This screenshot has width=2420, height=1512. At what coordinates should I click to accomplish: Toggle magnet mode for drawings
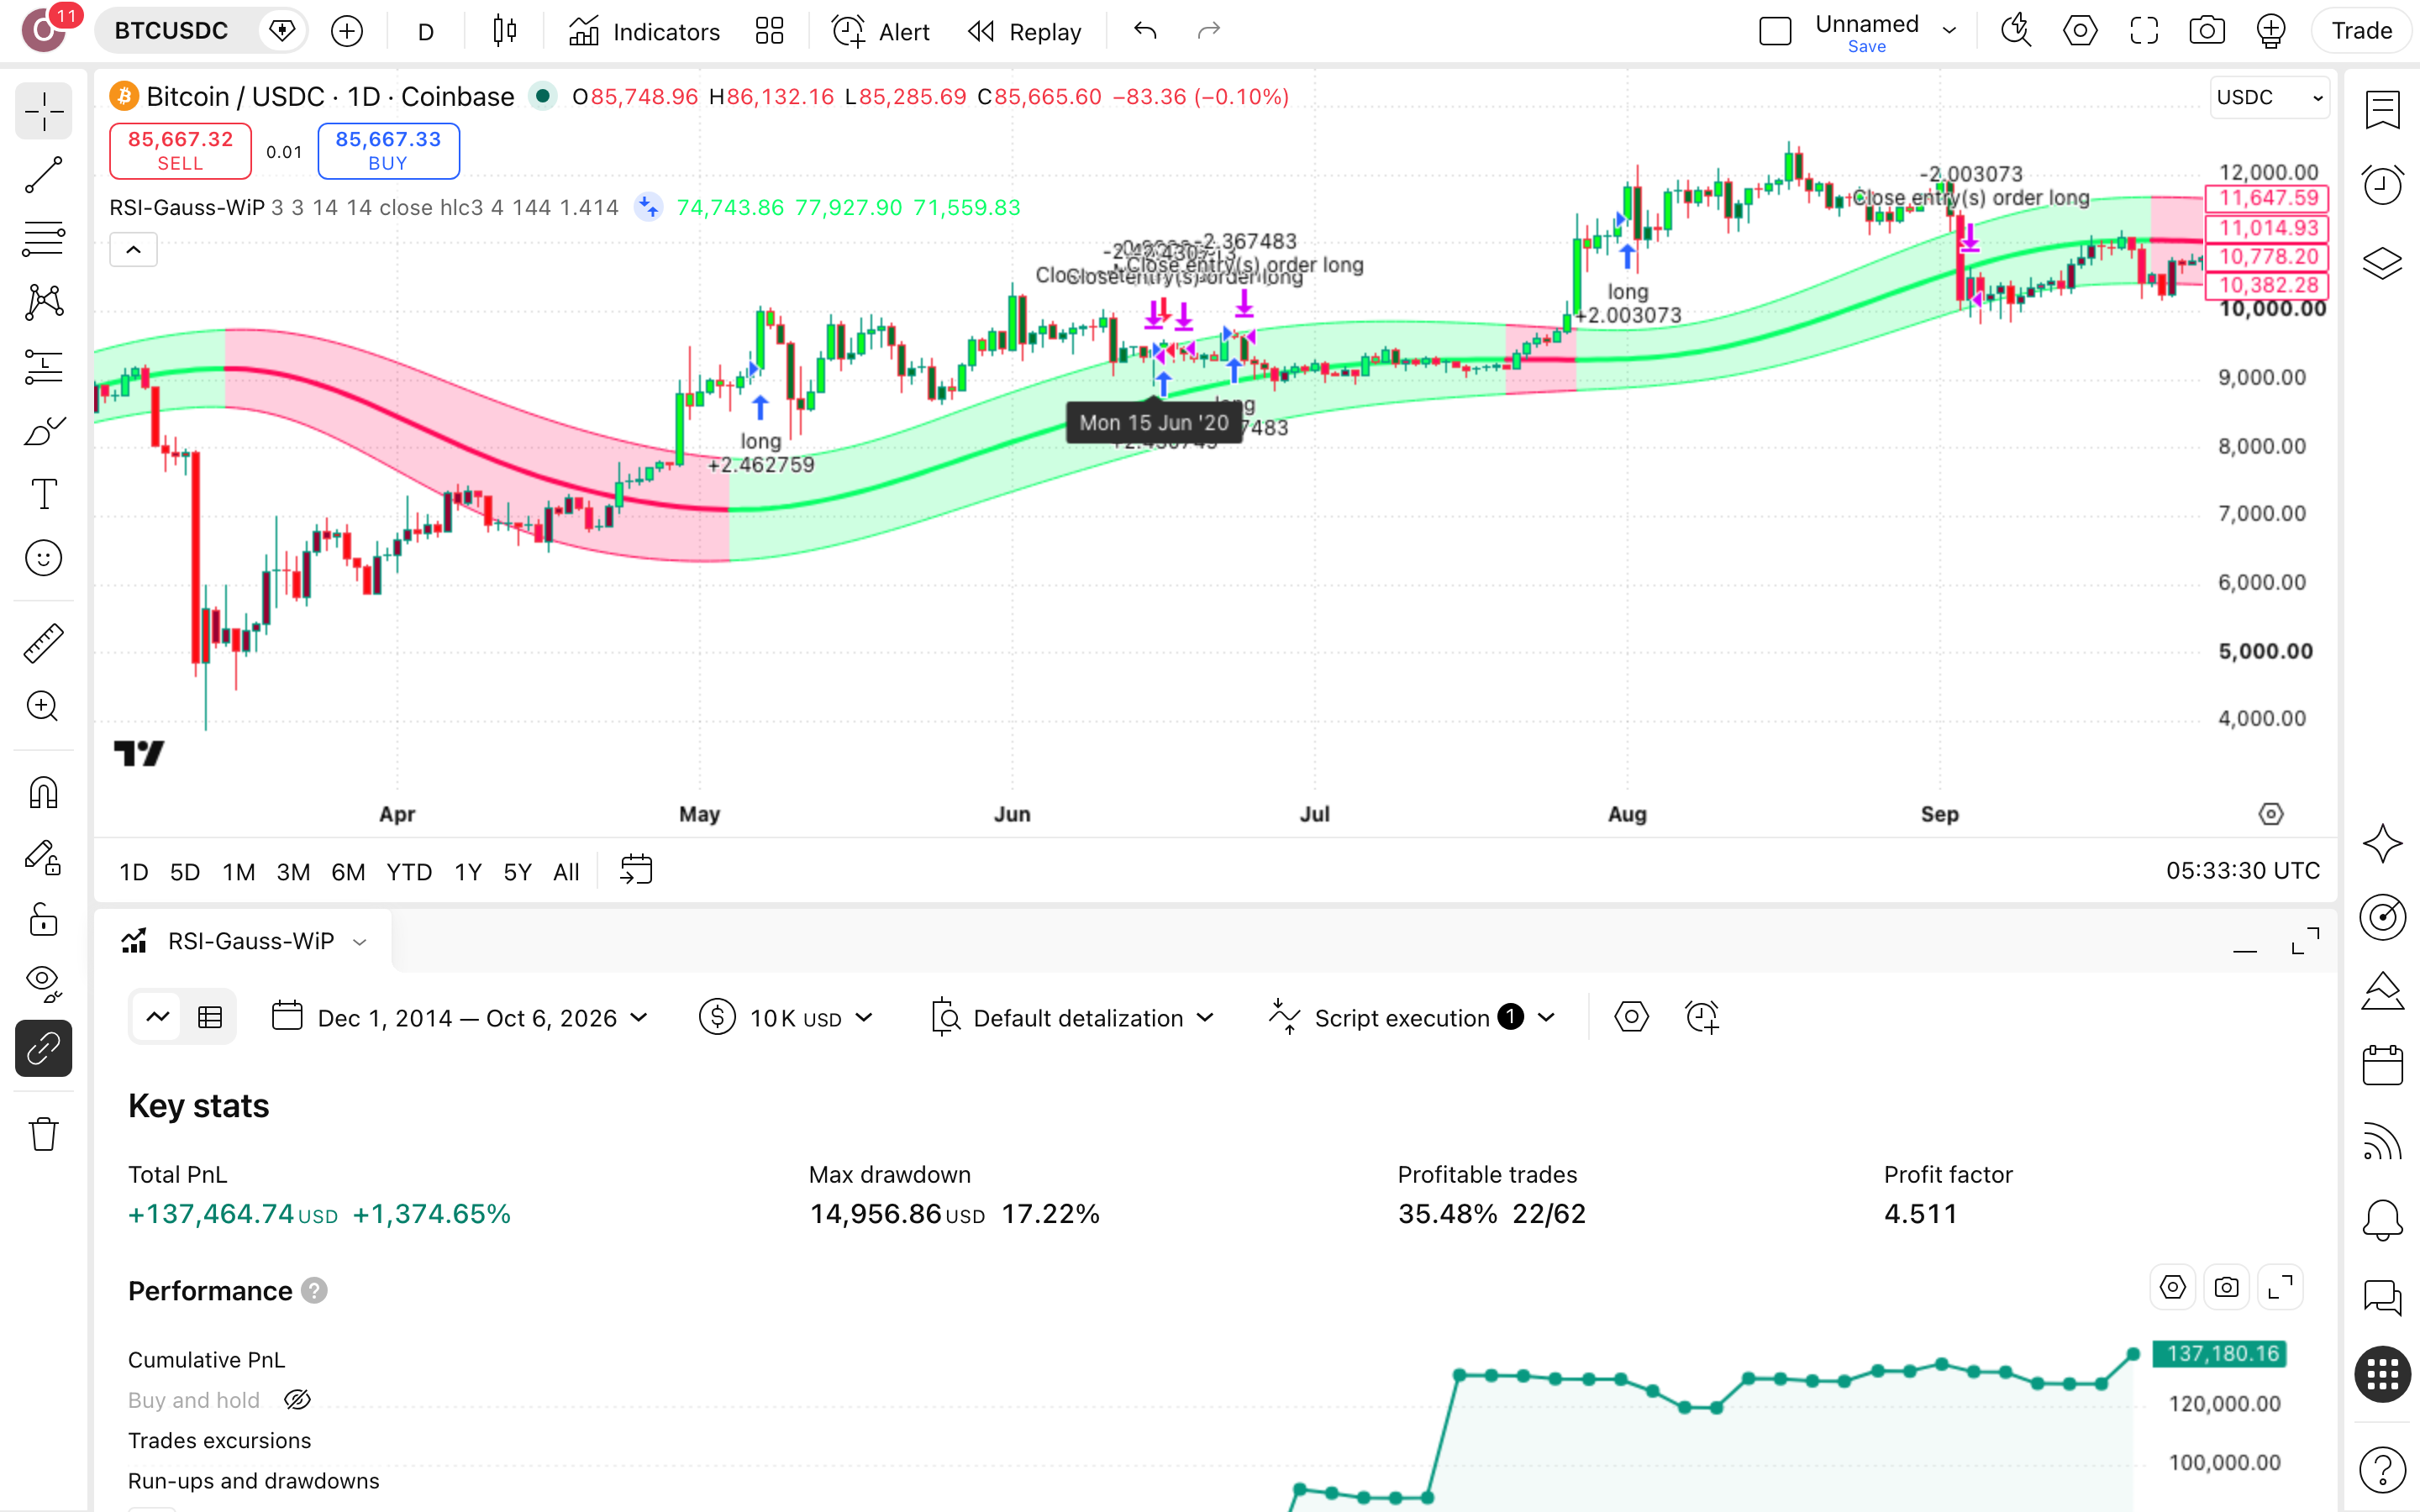coord(43,793)
